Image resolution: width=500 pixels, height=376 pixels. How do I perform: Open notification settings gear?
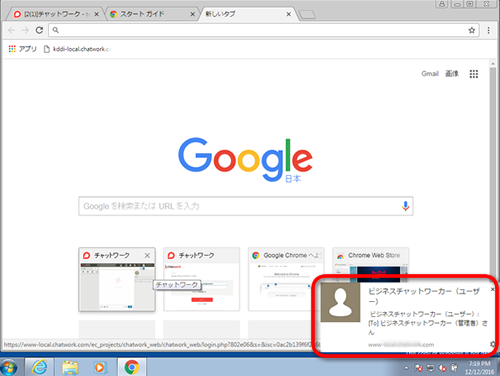point(492,344)
